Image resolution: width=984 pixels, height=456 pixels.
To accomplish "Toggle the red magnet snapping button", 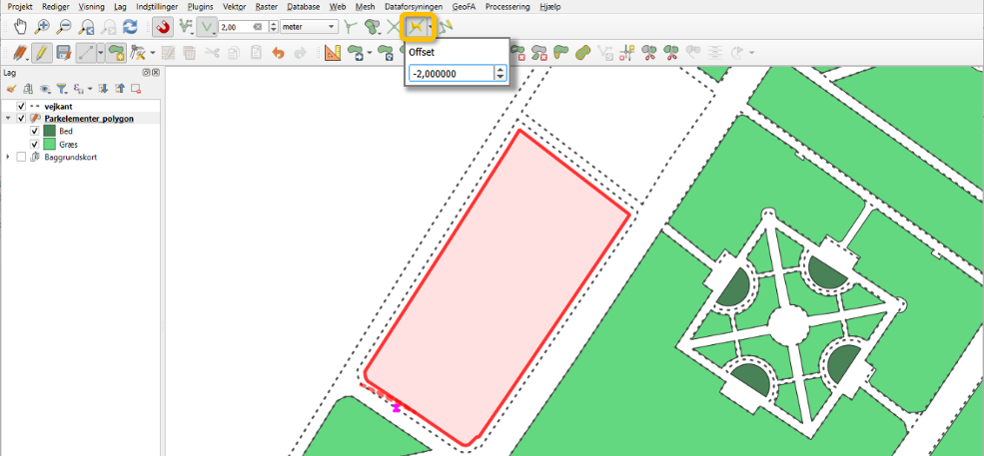I will coord(163,27).
